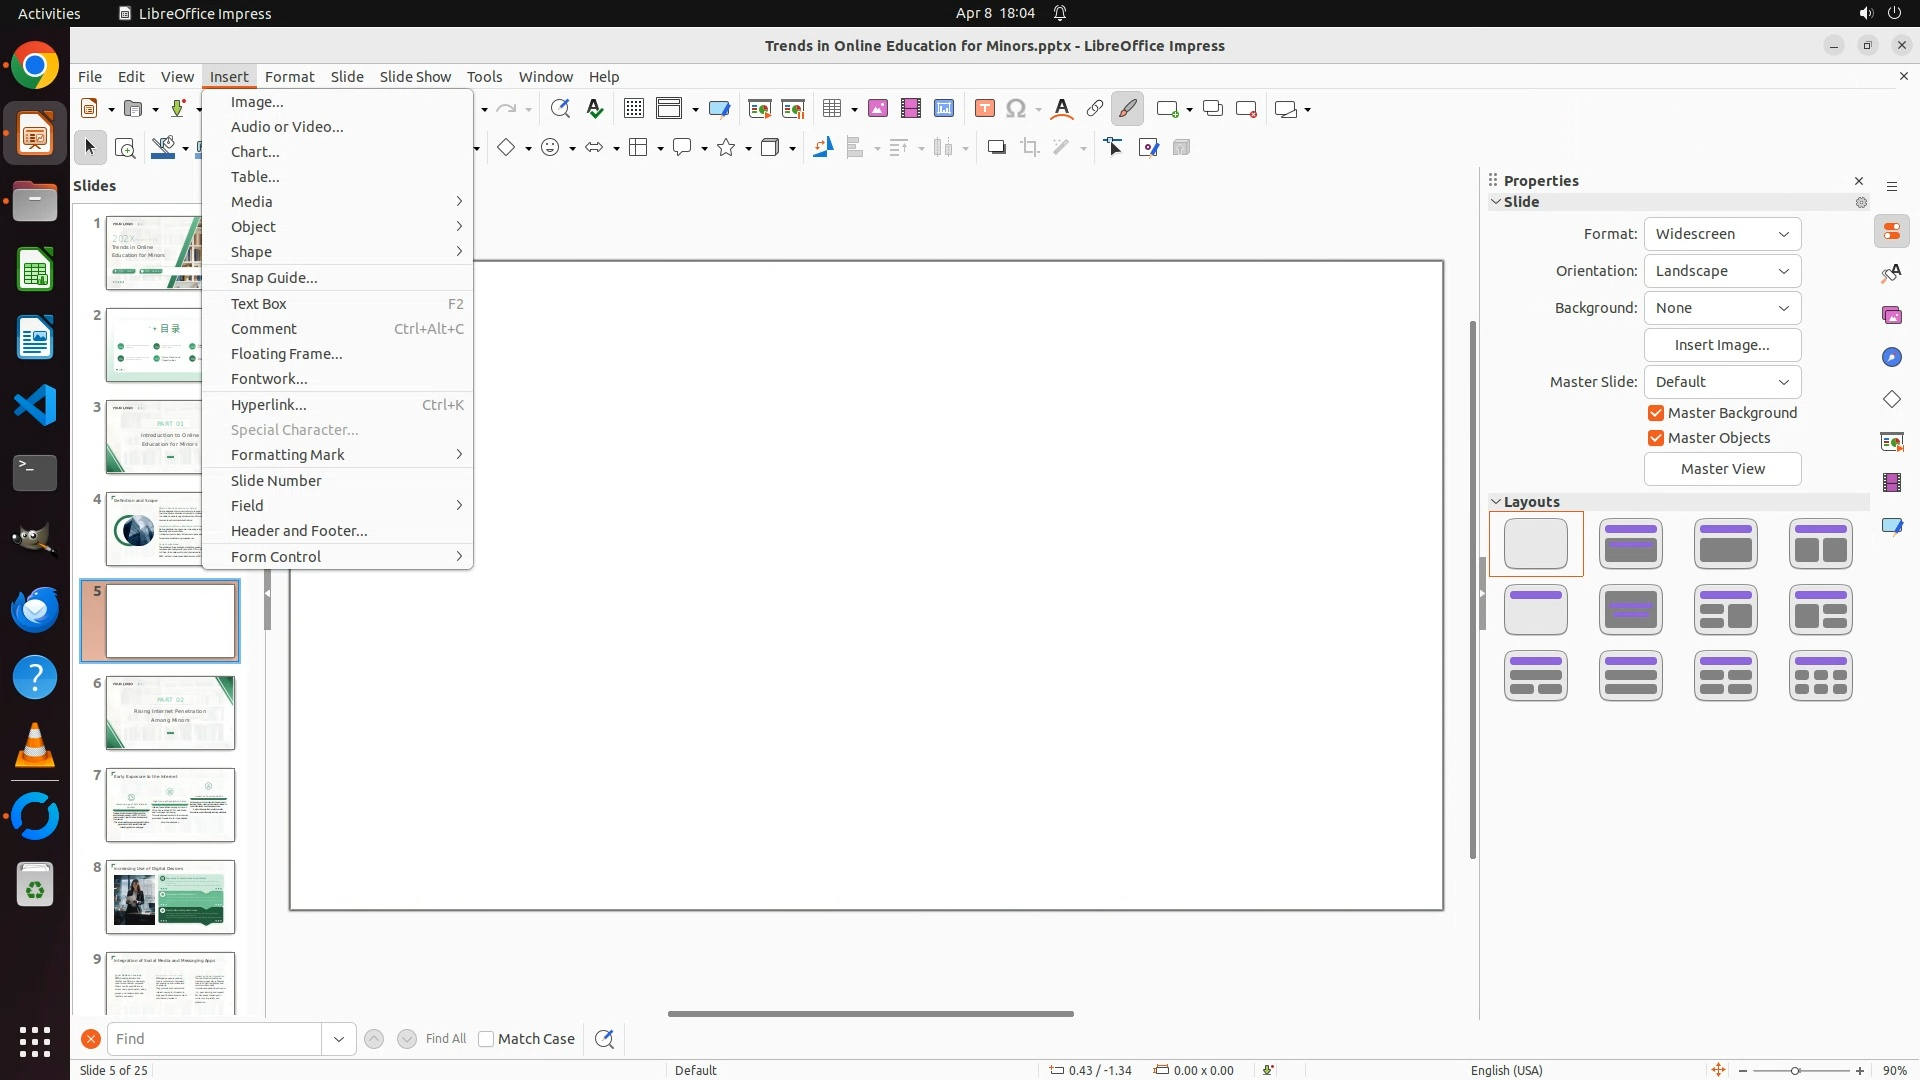The width and height of the screenshot is (1920, 1080).
Task: Toggle the Shadow toolbar icon
Action: tap(996, 148)
